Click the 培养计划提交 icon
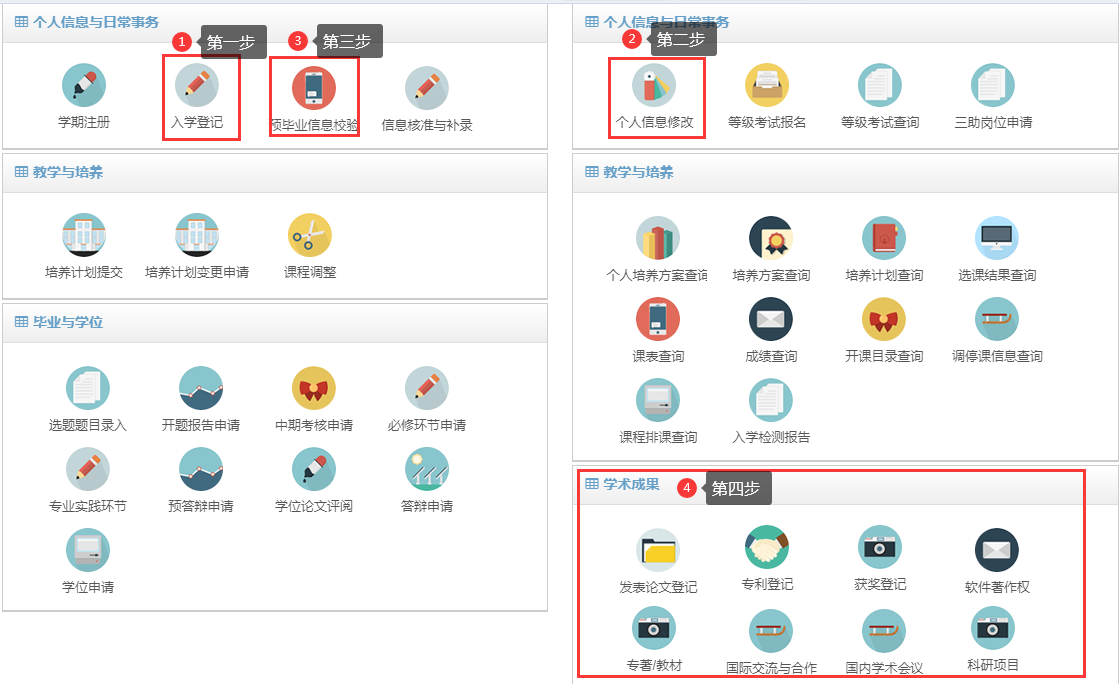Image resolution: width=1119 pixels, height=684 pixels. click(x=84, y=236)
